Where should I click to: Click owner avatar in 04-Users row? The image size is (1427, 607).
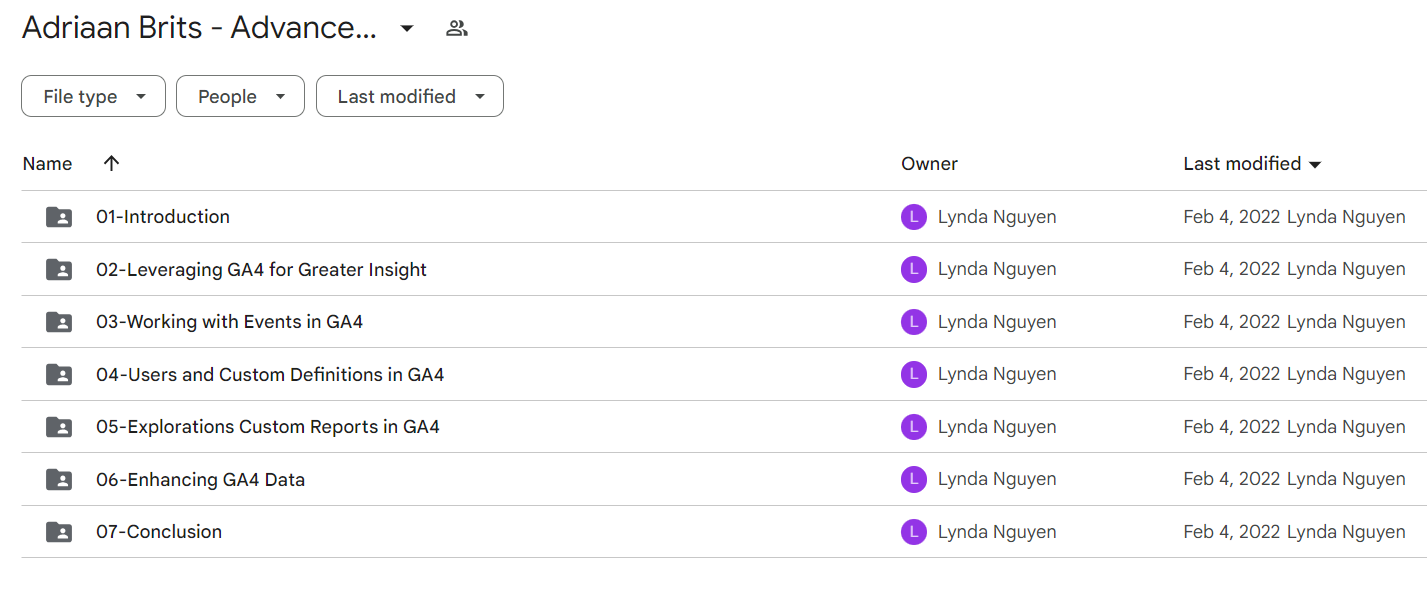coord(914,374)
